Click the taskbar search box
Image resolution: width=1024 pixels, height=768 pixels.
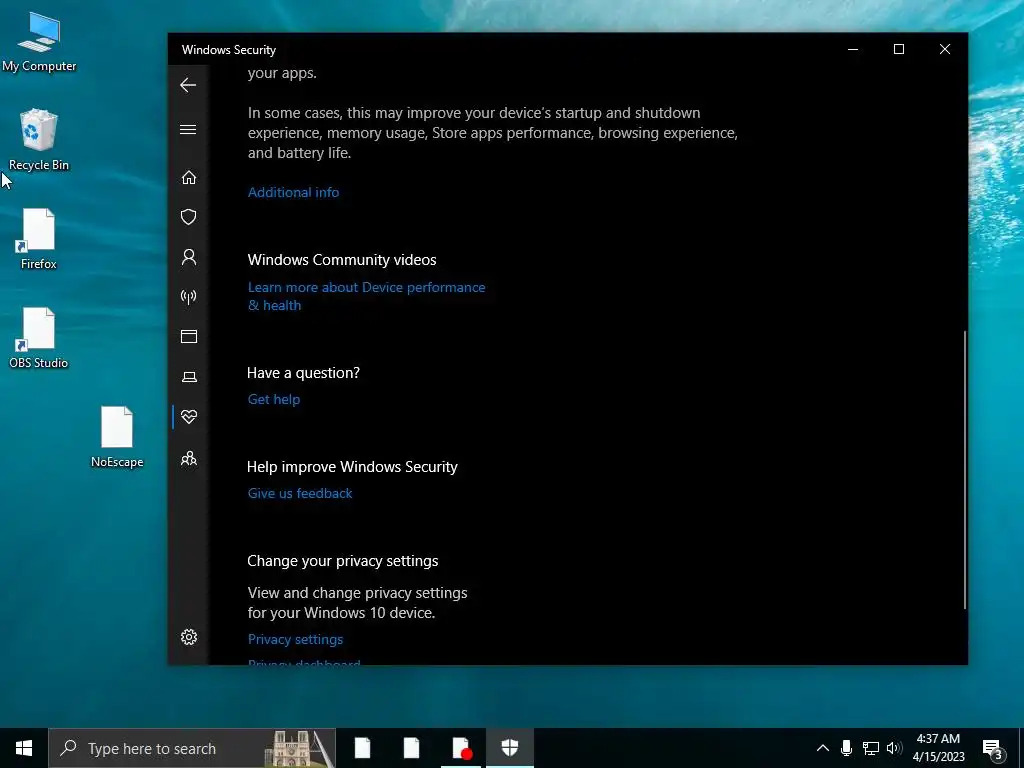(x=192, y=748)
